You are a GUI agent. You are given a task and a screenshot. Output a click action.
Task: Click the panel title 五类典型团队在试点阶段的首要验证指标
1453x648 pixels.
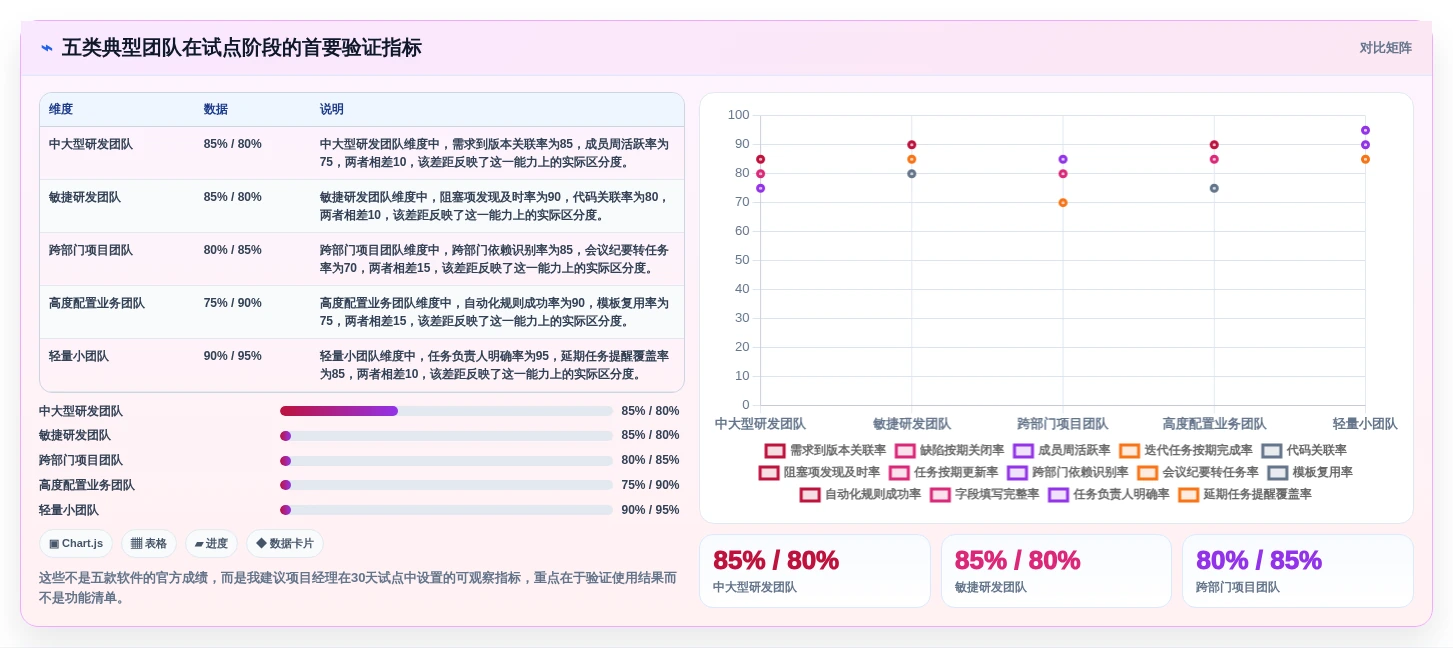[242, 48]
